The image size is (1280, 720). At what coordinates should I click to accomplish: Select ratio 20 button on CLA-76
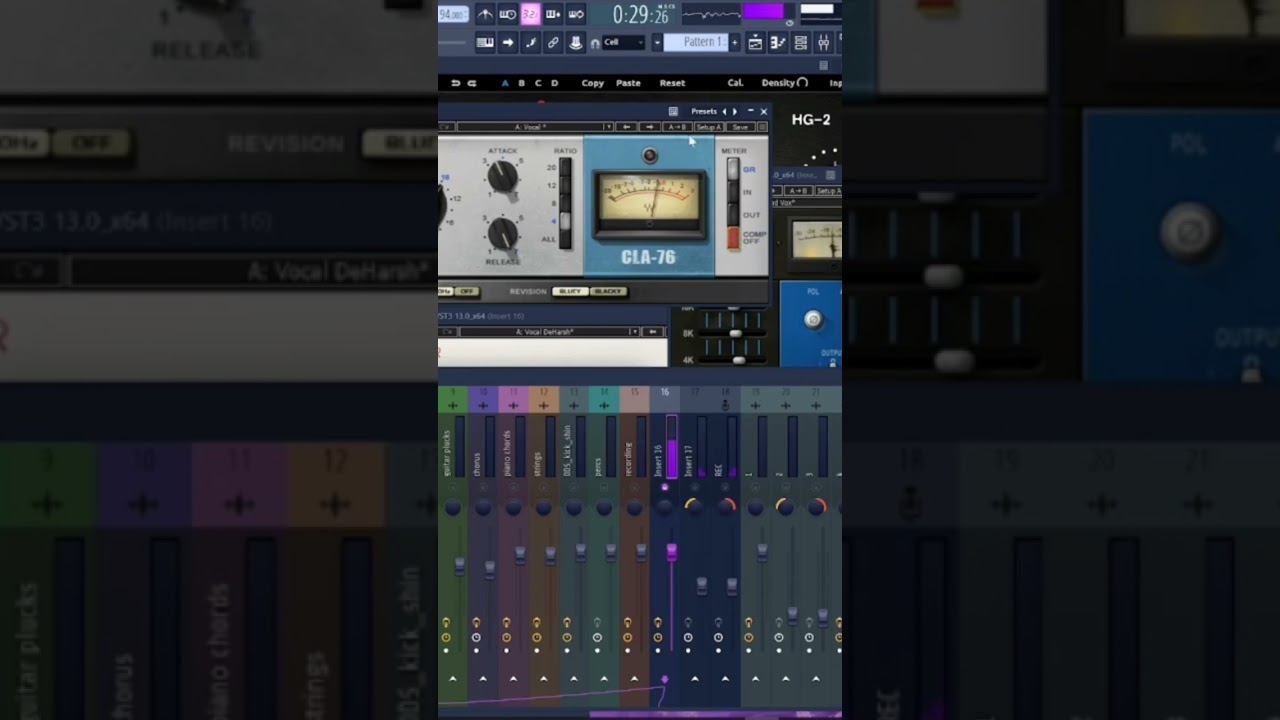564,168
